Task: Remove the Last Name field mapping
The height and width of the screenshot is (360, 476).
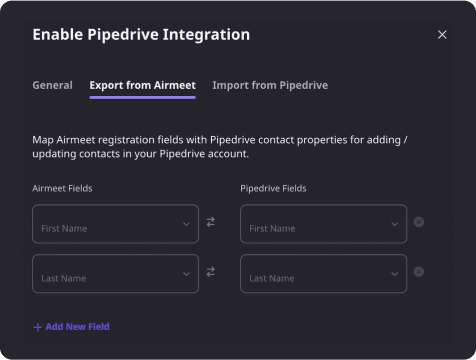Action: tap(419, 272)
